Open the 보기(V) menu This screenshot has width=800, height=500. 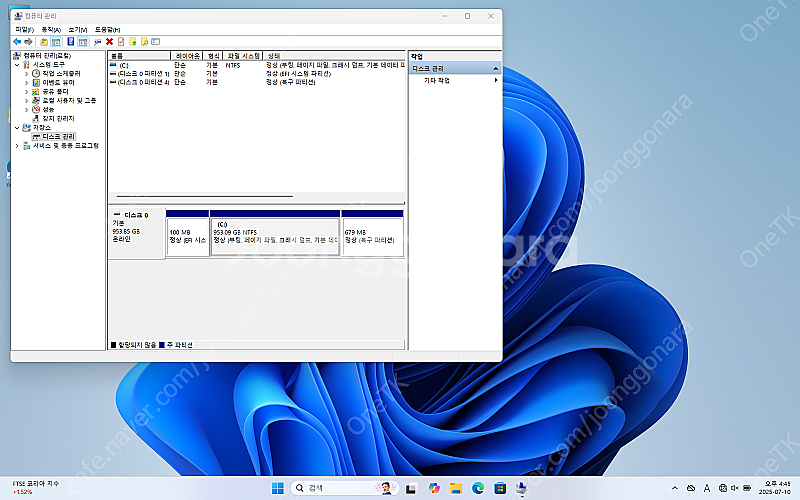click(x=78, y=30)
